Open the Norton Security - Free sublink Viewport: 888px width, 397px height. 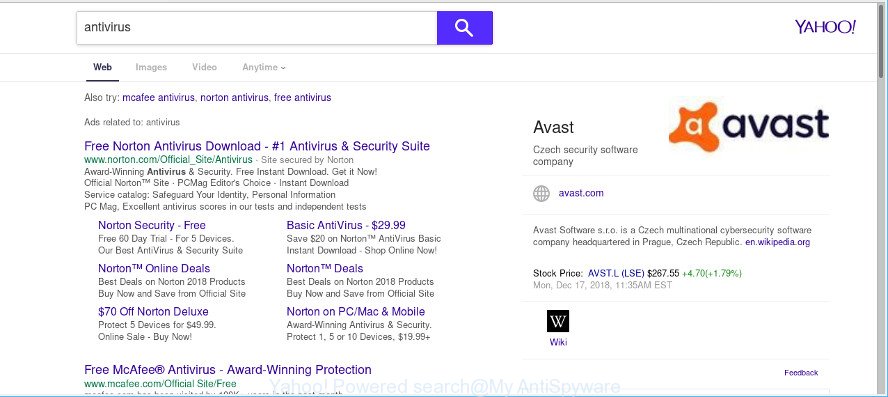(152, 225)
